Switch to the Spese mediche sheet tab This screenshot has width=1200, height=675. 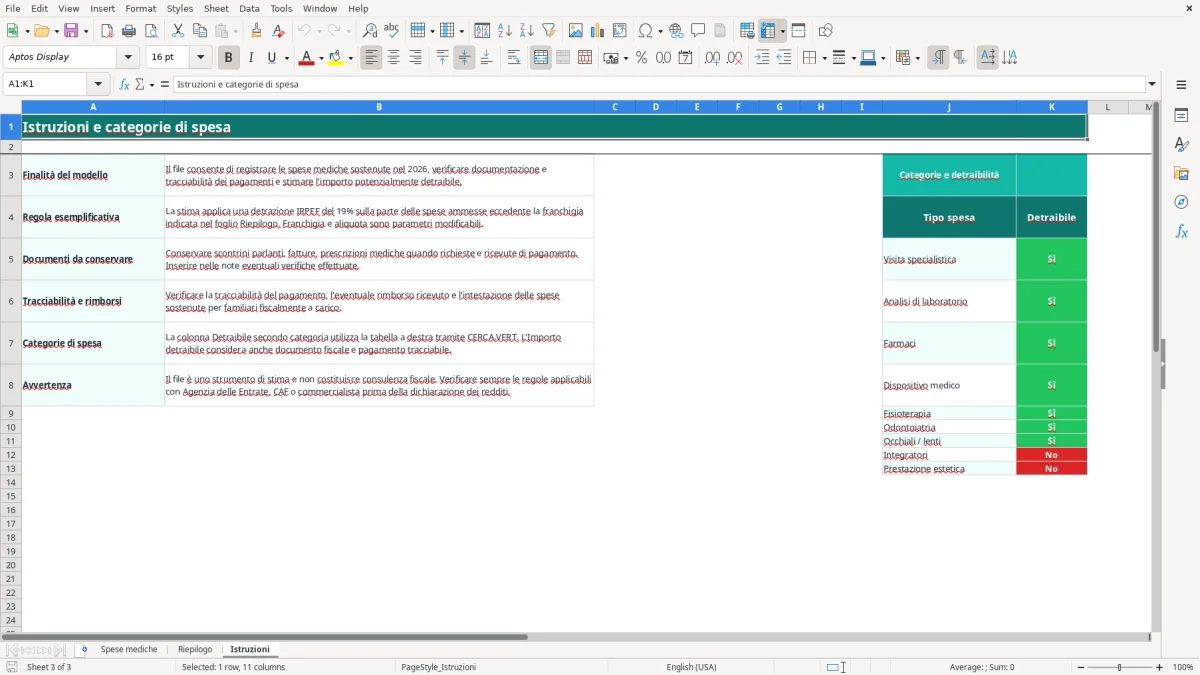tap(129, 649)
